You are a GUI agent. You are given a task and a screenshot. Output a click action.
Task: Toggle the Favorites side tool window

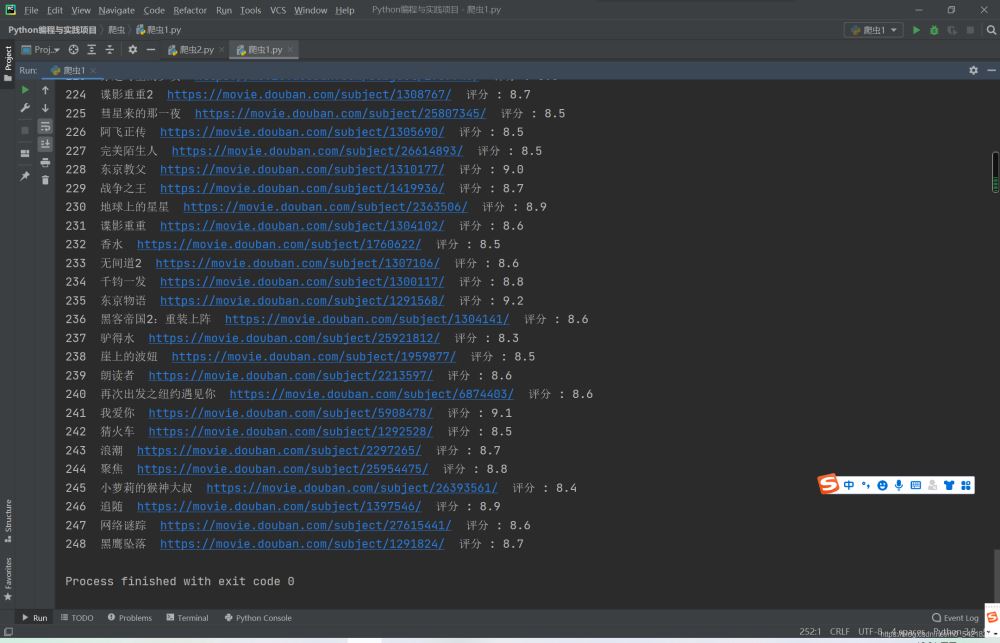pyautogui.click(x=8, y=579)
